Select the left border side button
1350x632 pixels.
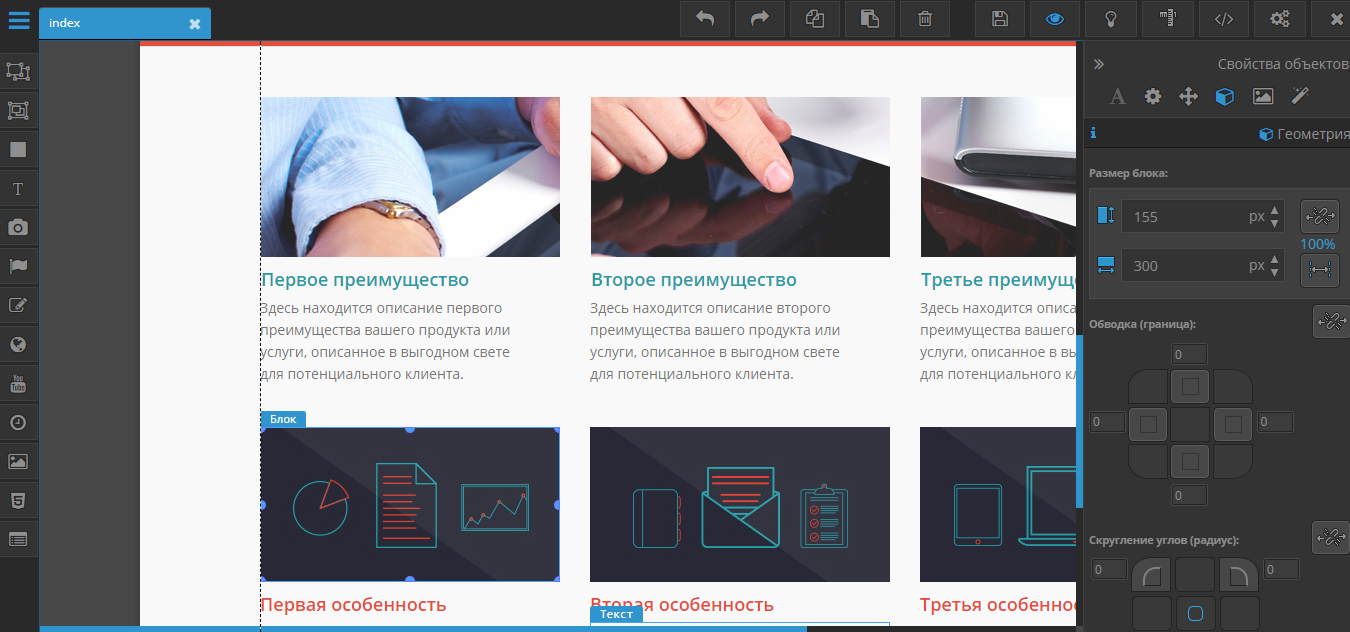(1148, 424)
